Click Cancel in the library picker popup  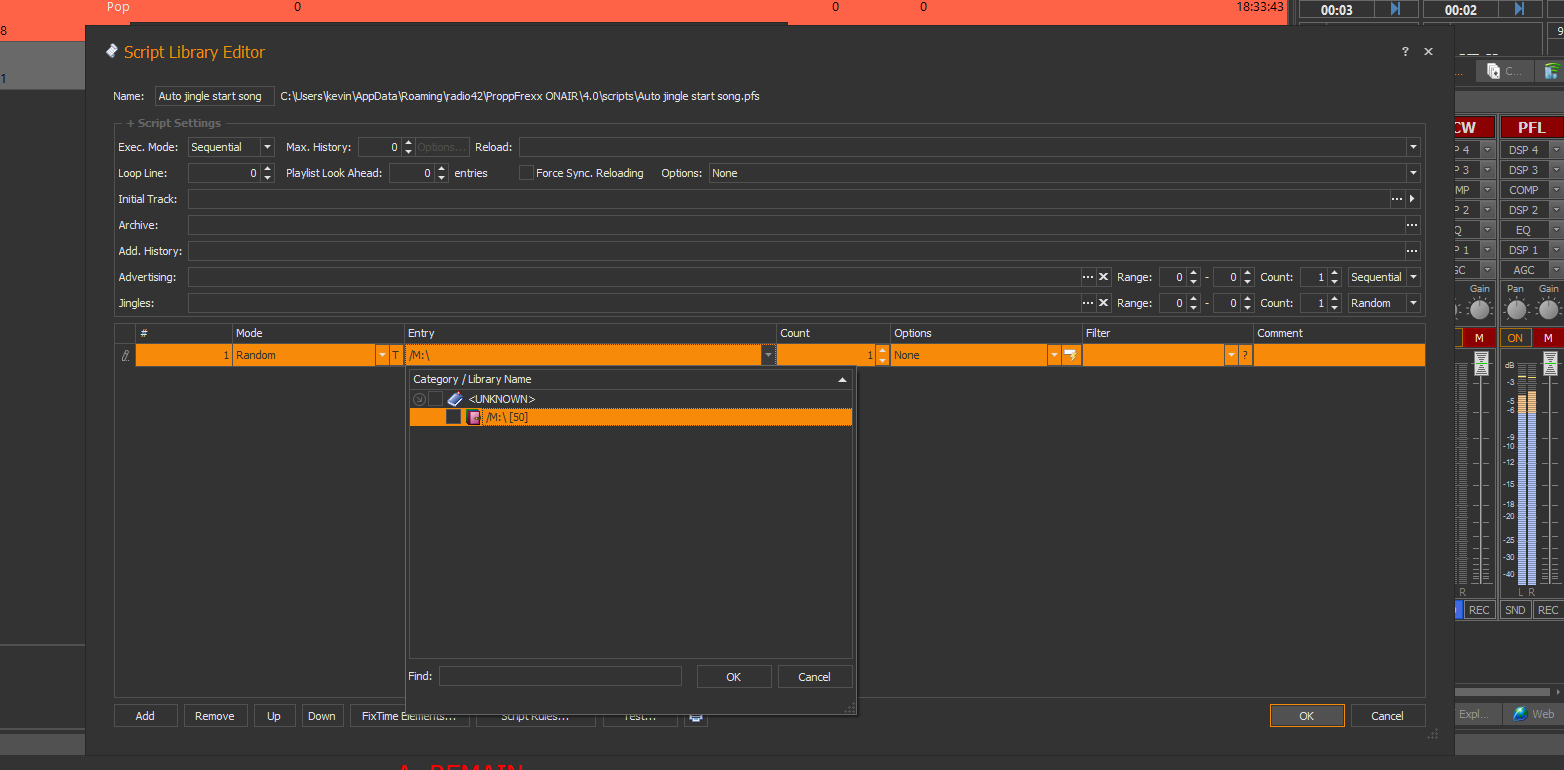click(x=814, y=677)
